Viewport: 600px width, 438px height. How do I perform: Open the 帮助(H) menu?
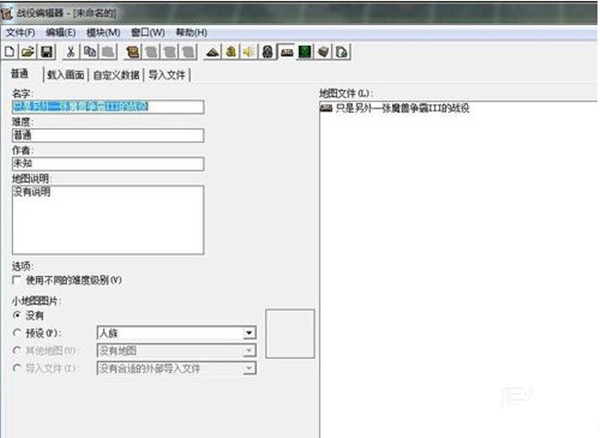coord(191,33)
